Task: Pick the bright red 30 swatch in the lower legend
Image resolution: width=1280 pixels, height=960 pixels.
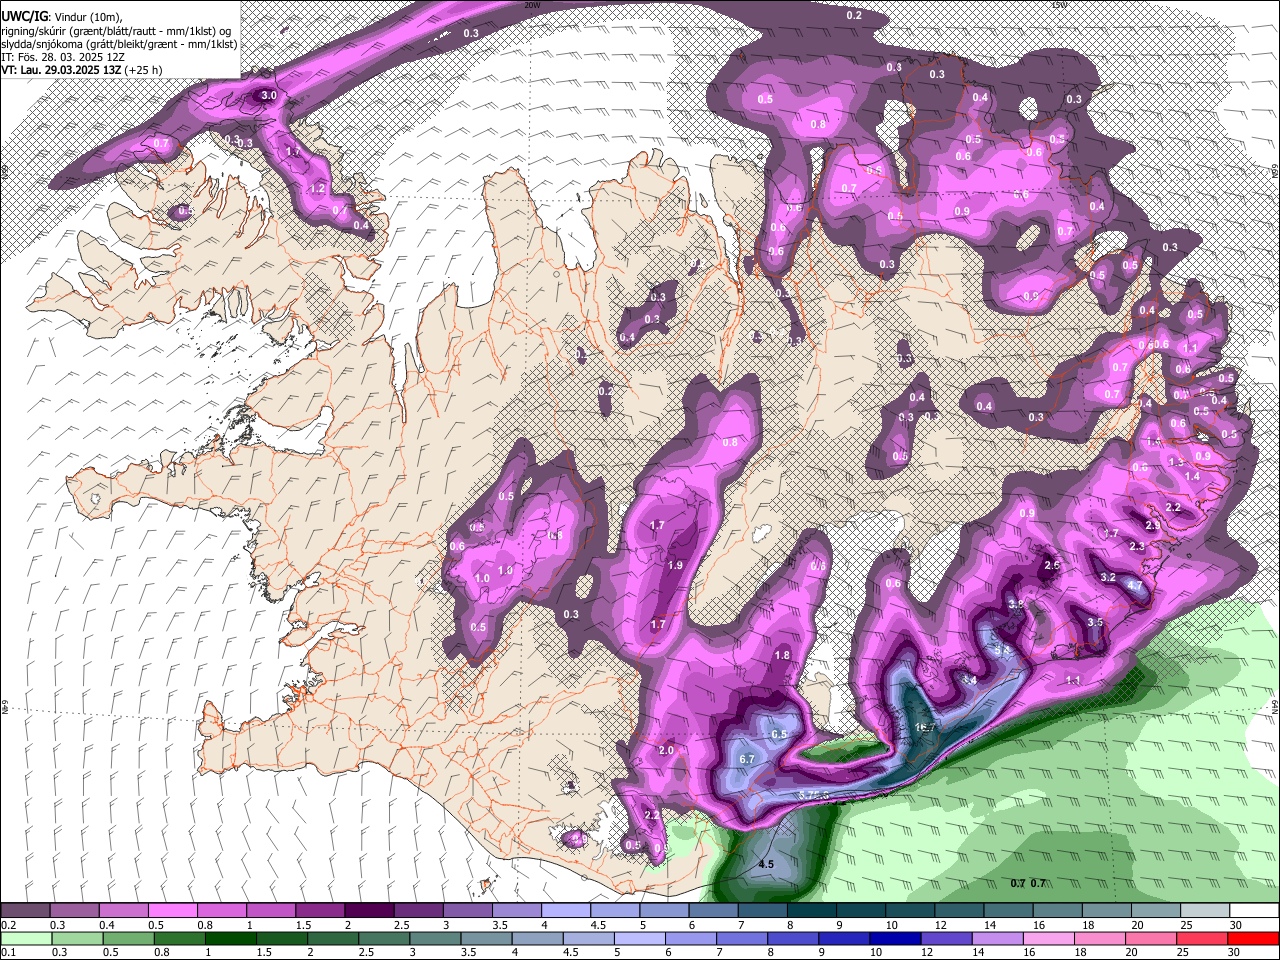Action: tap(1253, 938)
